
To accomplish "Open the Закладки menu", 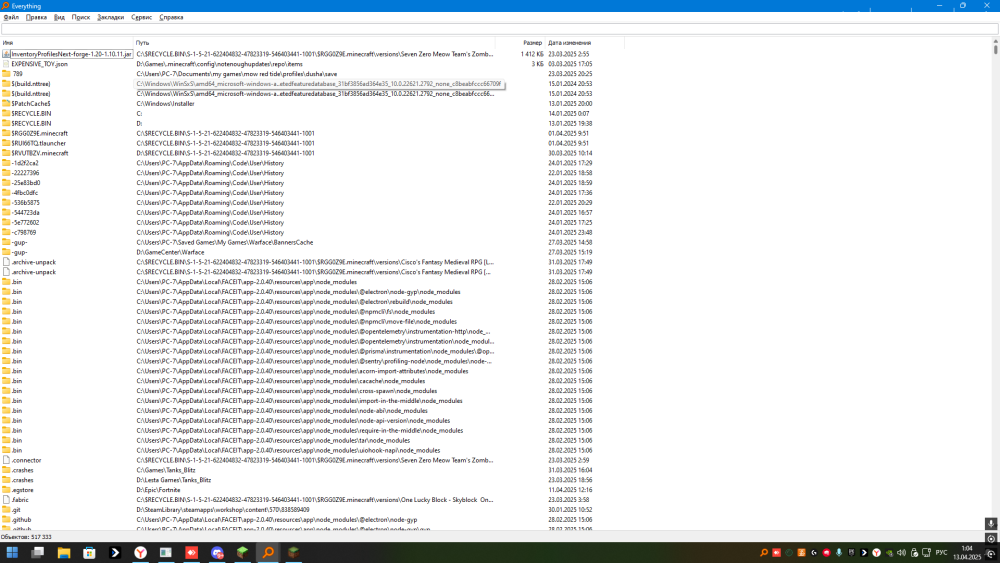I will point(110,17).
